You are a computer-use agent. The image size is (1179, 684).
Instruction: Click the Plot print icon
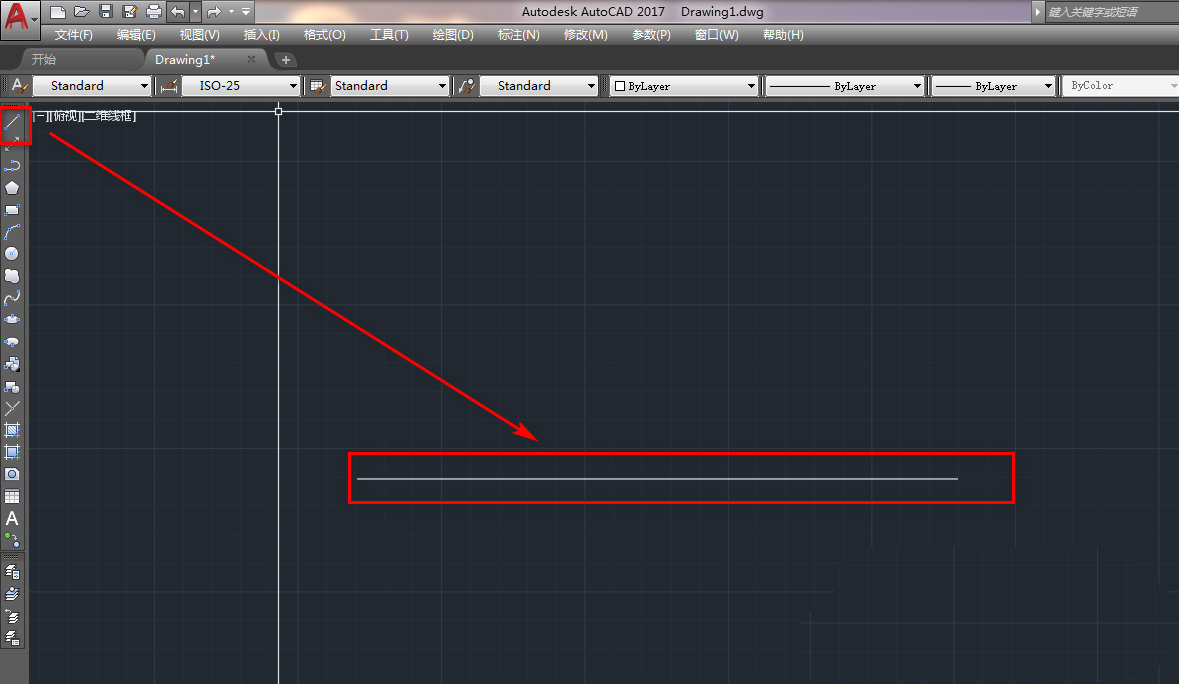coord(153,11)
